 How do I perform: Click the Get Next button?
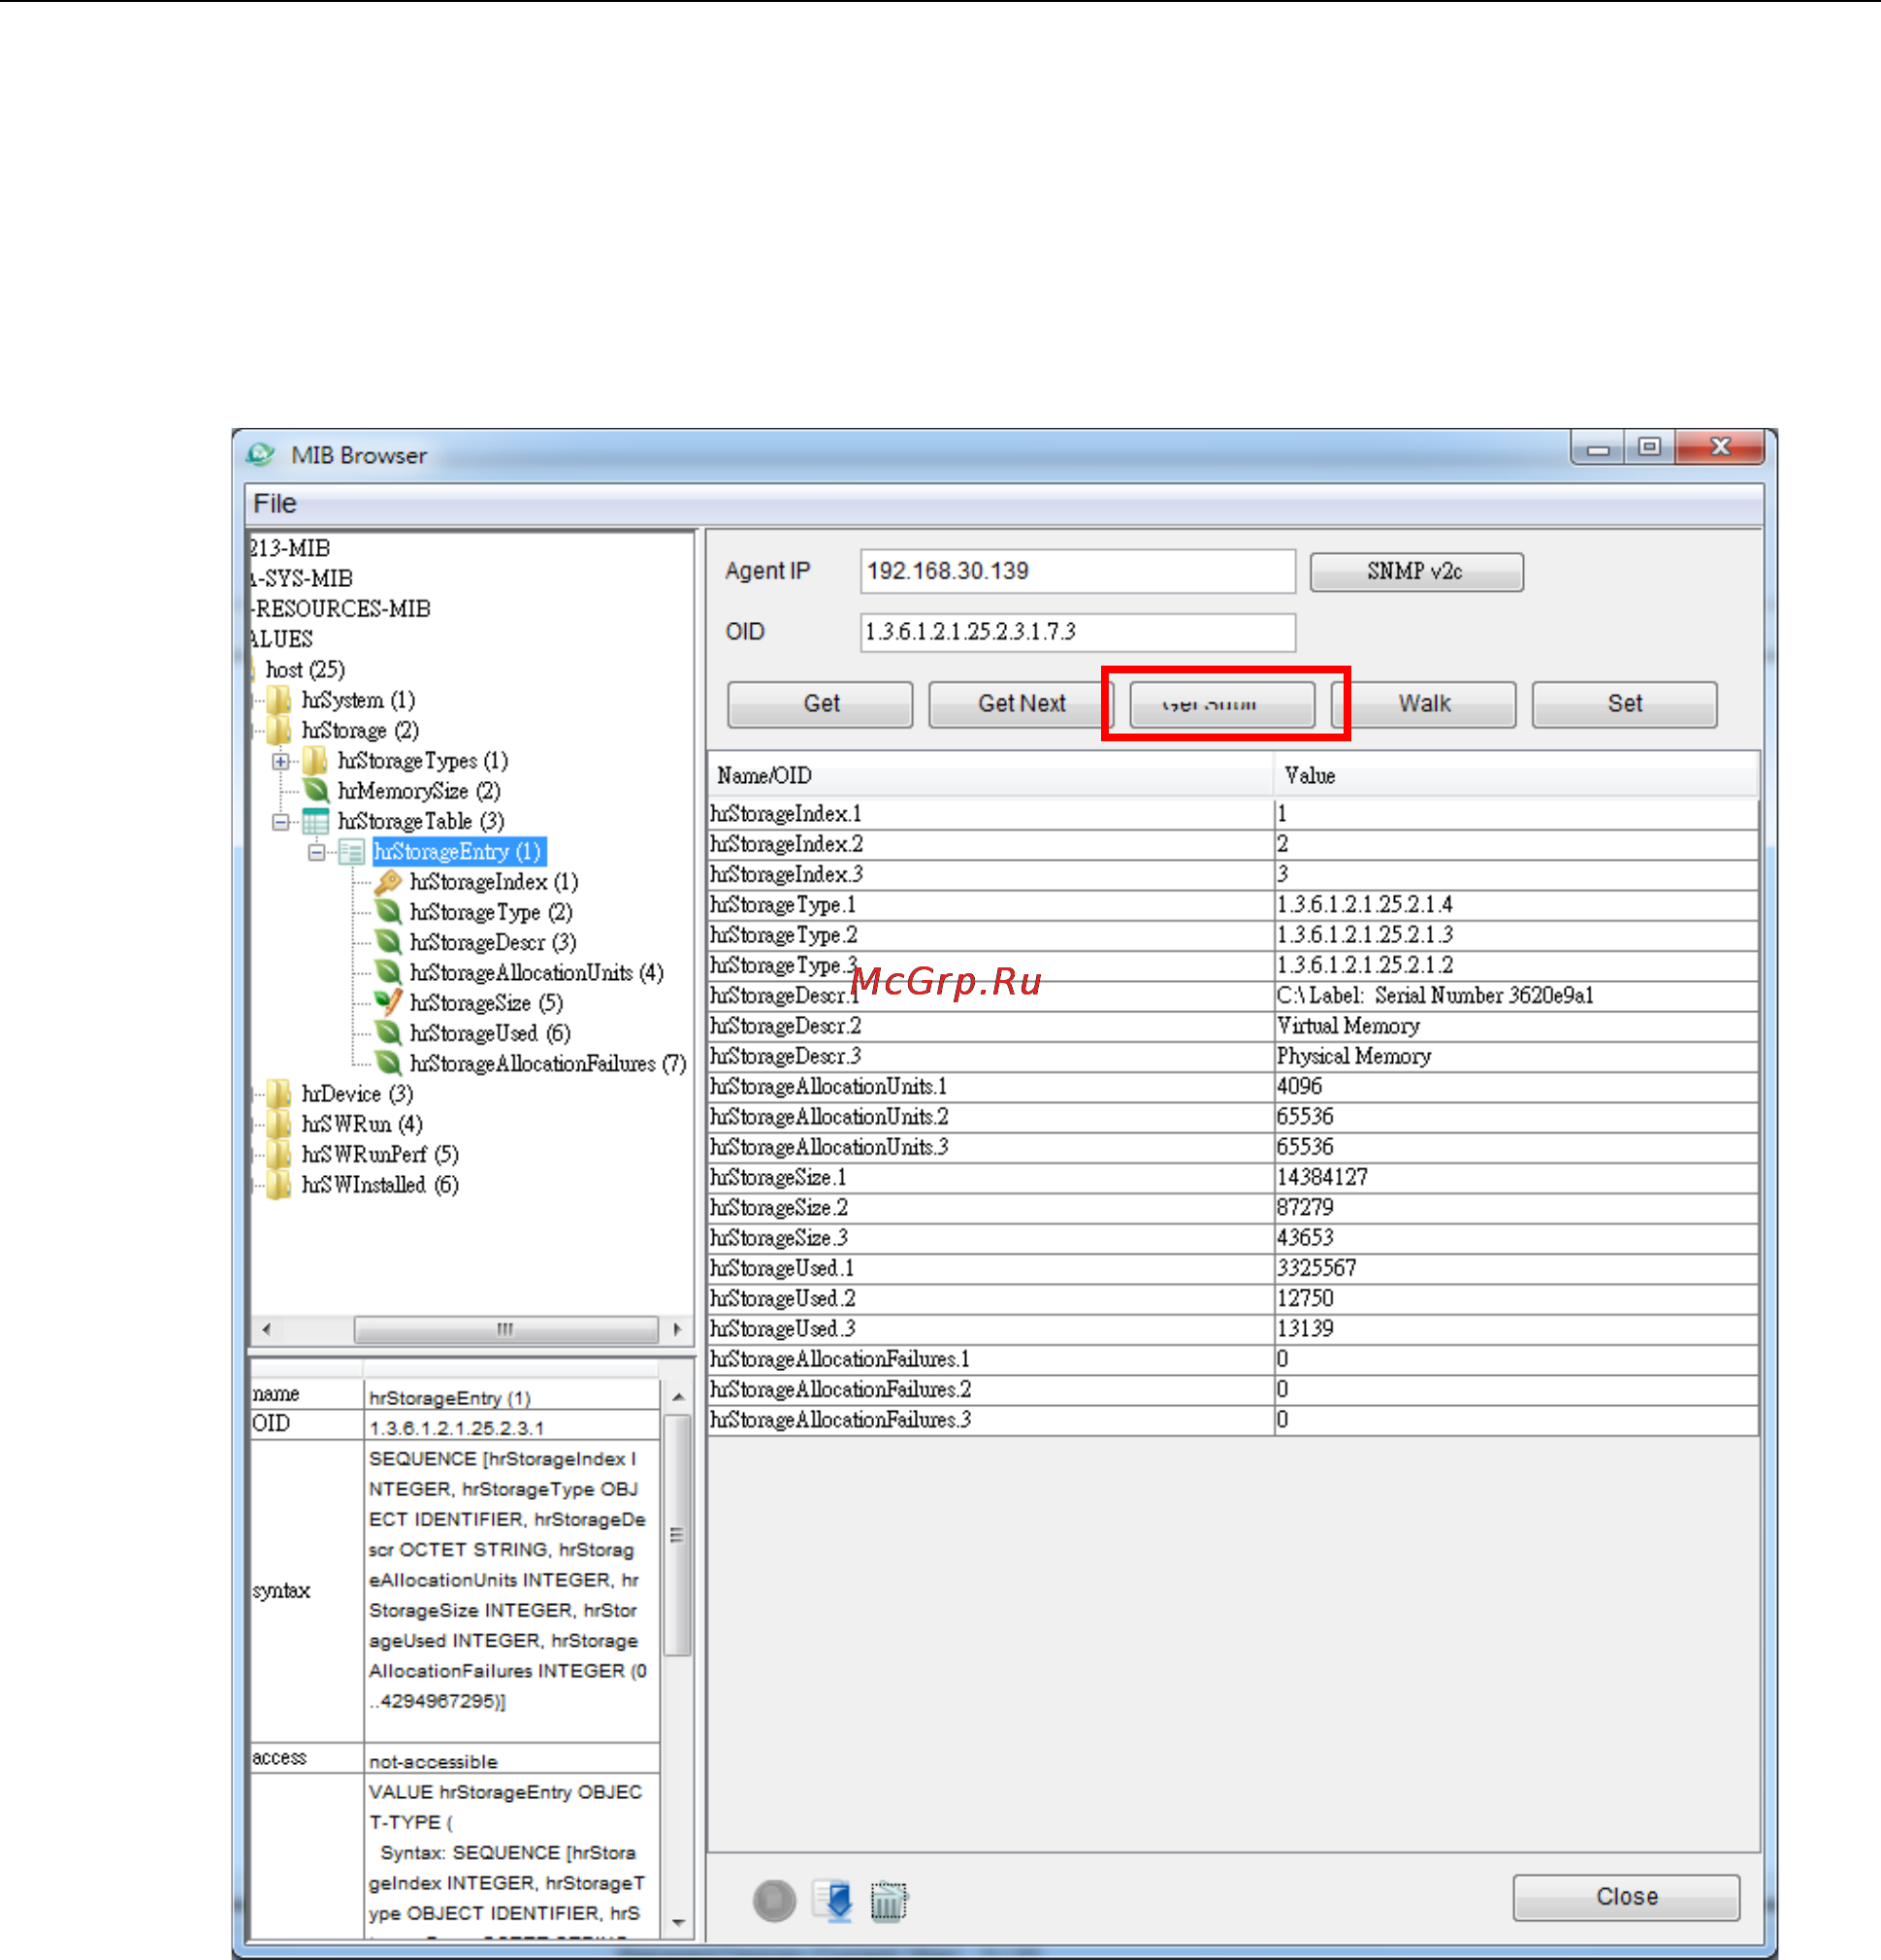[1021, 704]
